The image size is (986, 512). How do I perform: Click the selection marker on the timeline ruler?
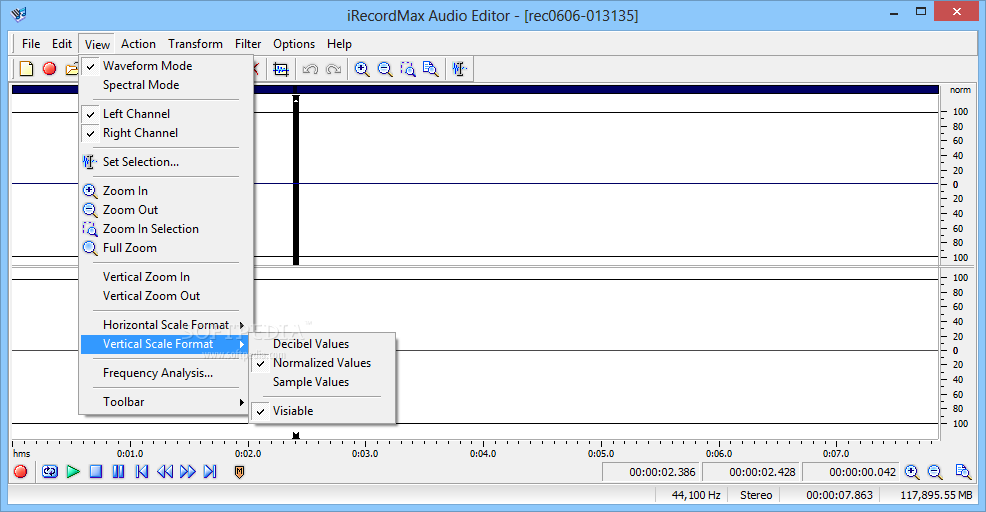(296, 435)
